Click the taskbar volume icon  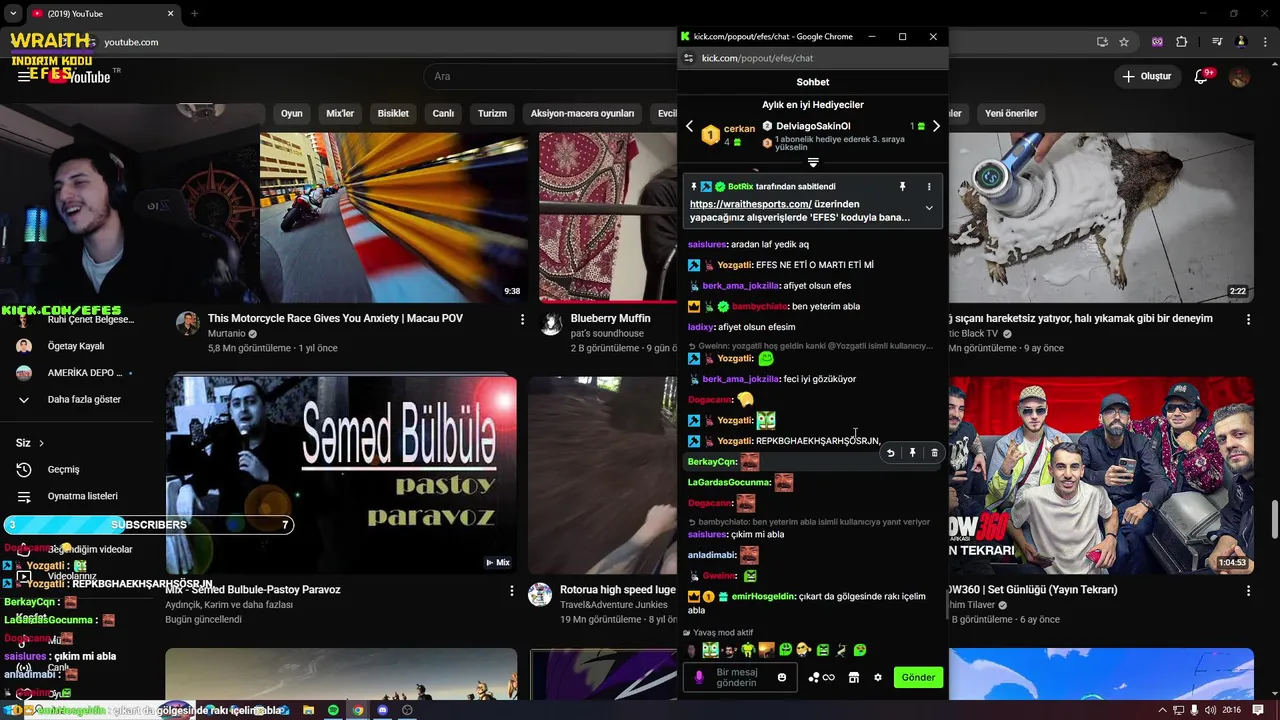pyautogui.click(x=1211, y=710)
